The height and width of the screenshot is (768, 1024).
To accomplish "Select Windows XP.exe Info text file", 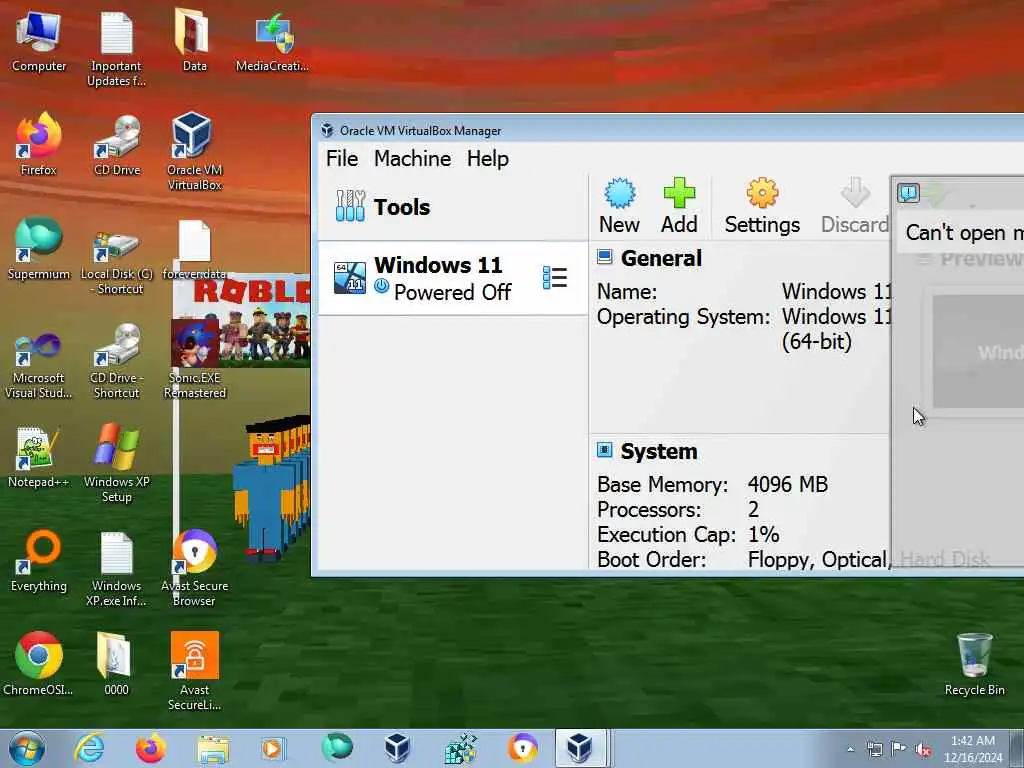I will tap(116, 568).
